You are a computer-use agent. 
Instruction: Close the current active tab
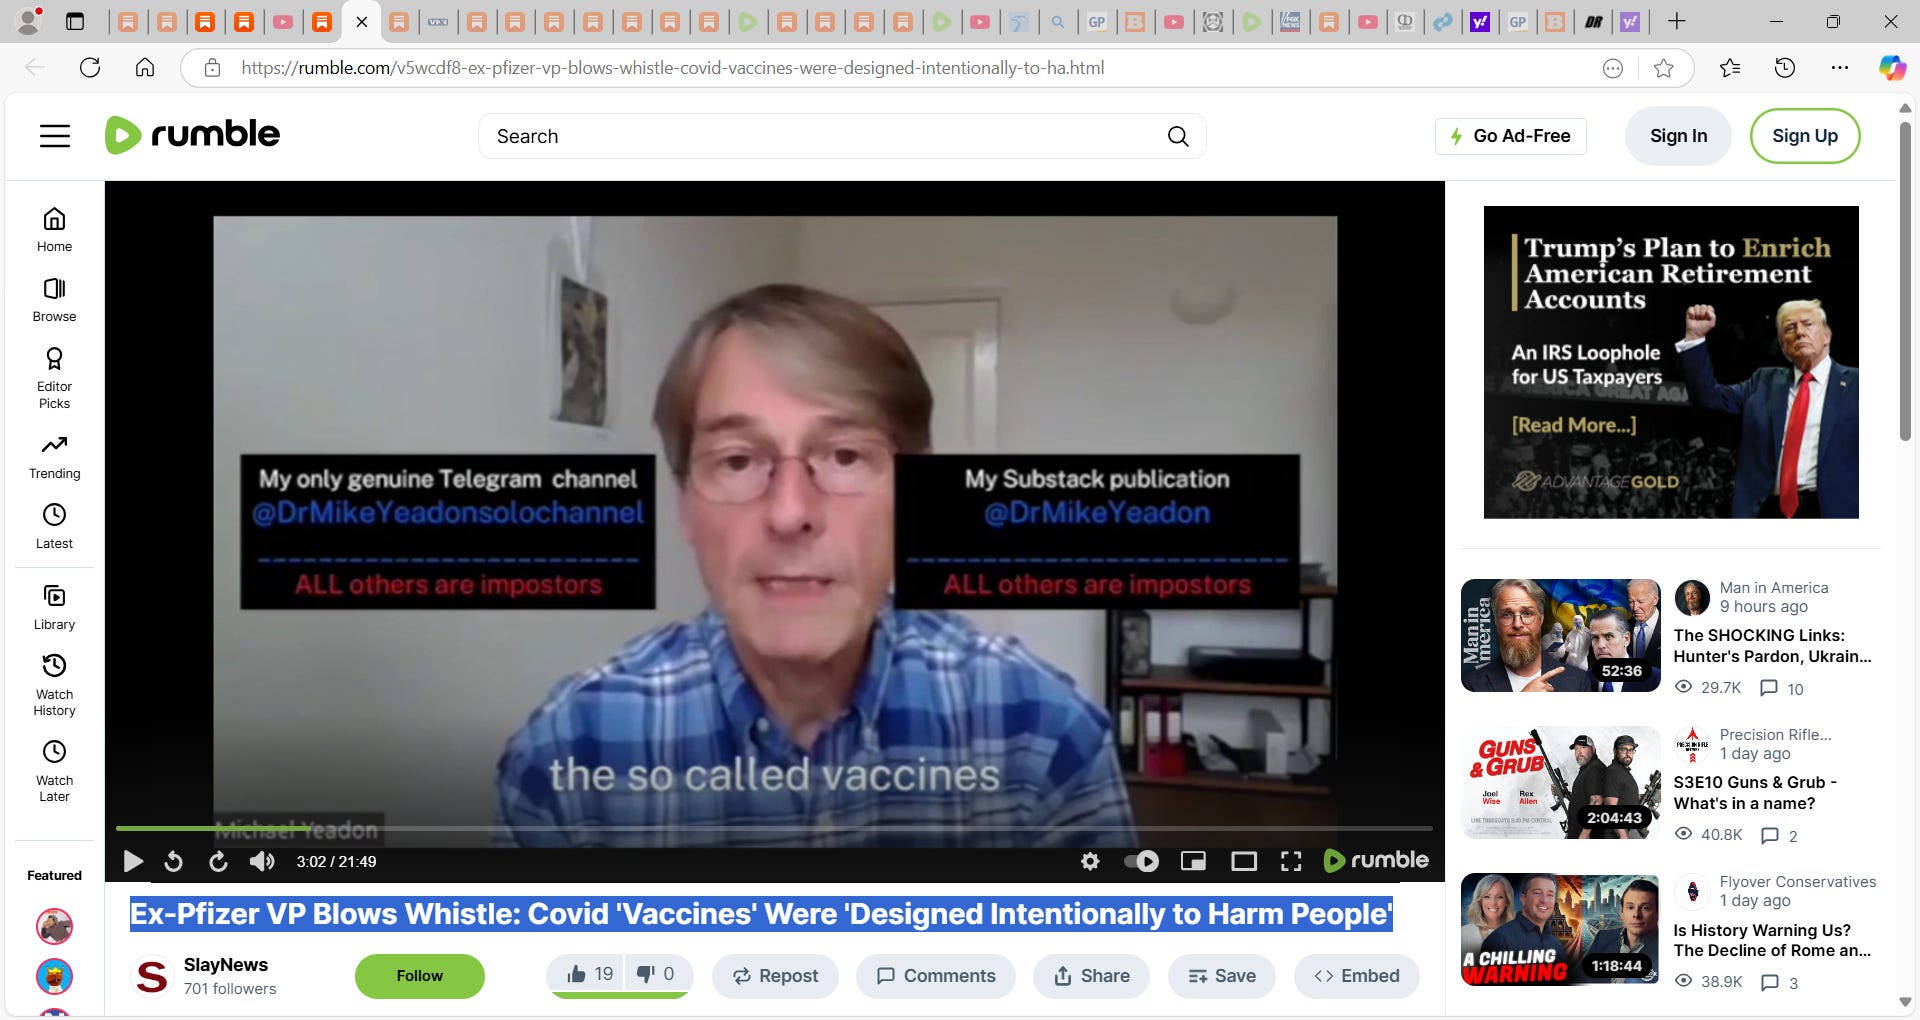point(362,21)
